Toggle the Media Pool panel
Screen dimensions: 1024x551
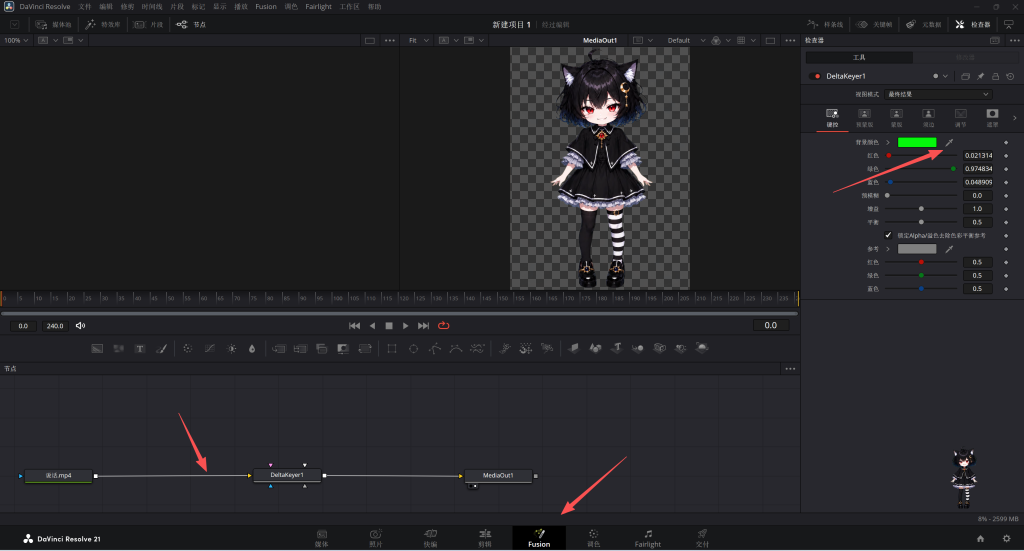(54, 24)
